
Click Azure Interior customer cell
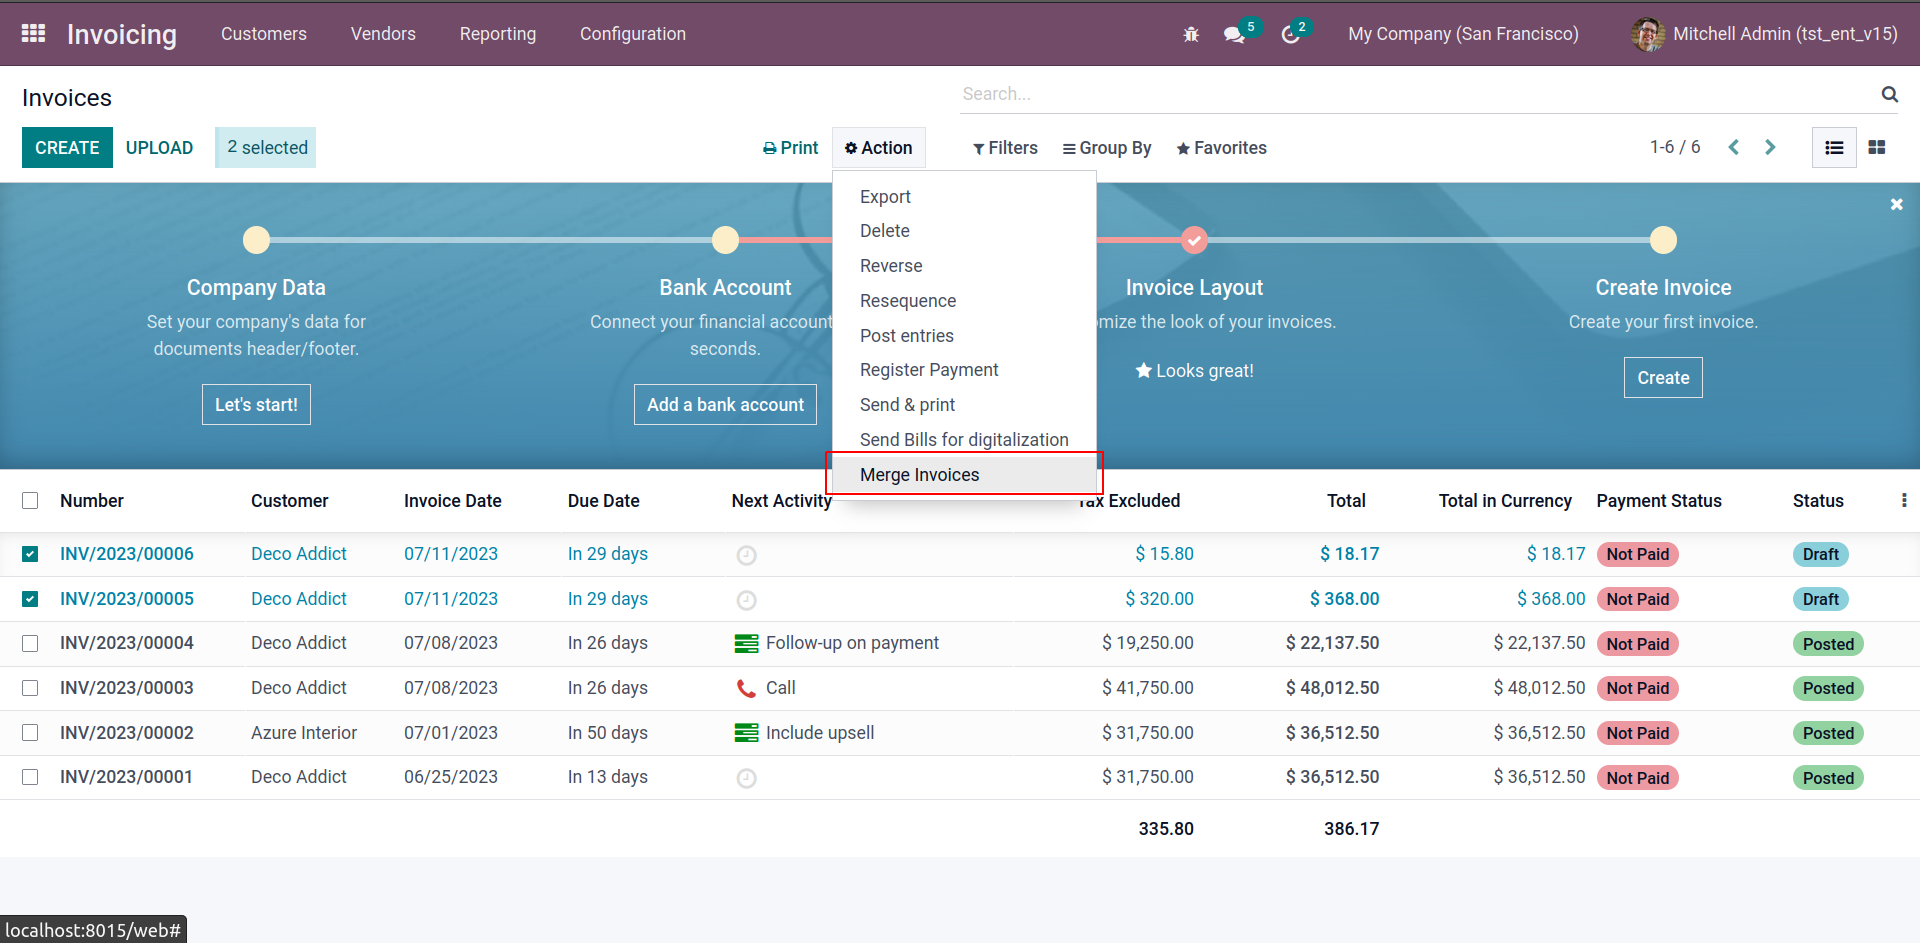click(x=304, y=733)
